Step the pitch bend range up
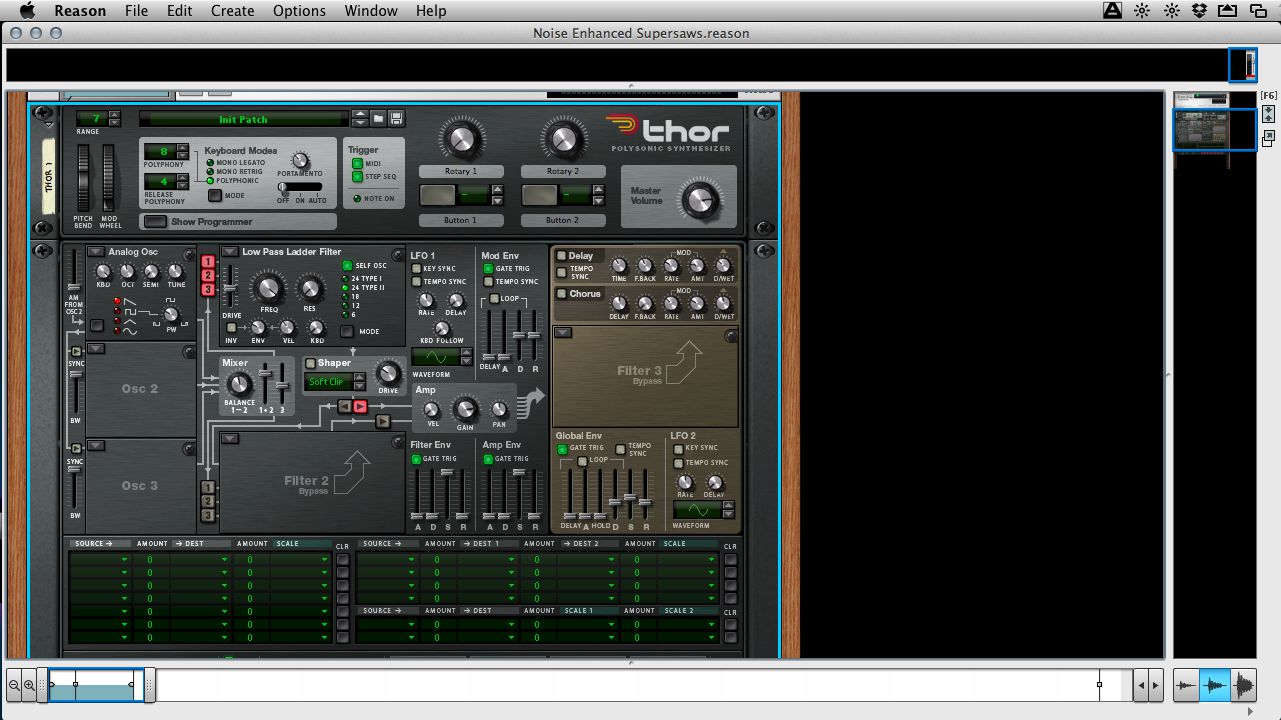Viewport: 1281px width, 720px height. 114,115
